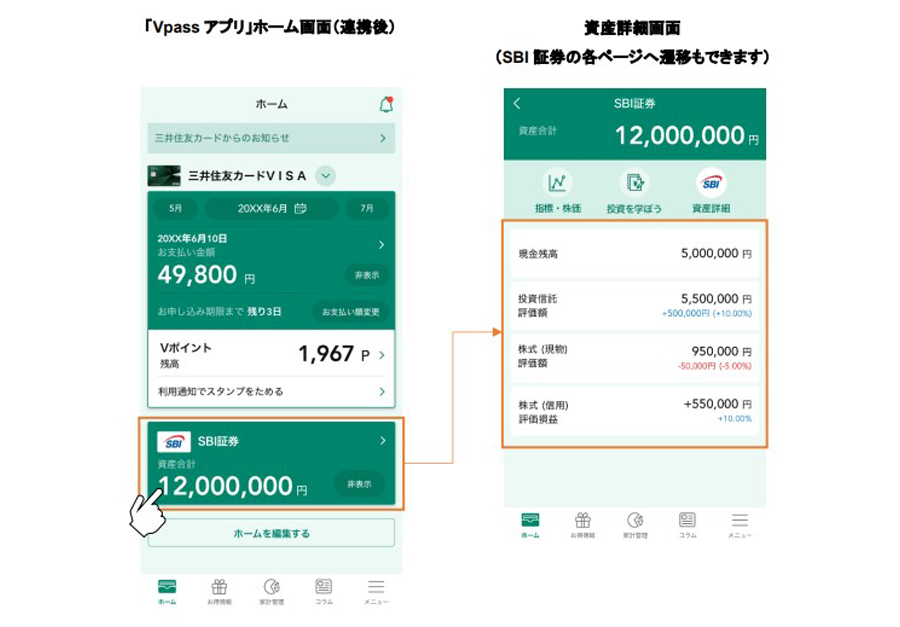Hide the 49,800円 payment amount

click(x=367, y=276)
